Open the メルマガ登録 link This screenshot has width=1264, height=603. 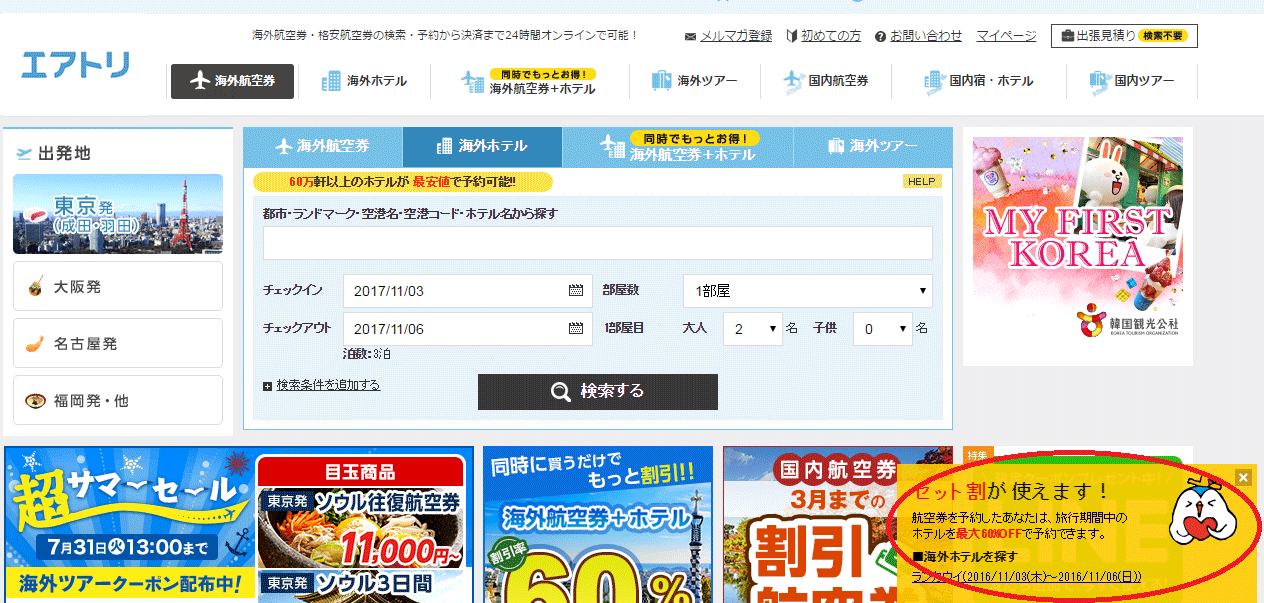click(x=735, y=36)
